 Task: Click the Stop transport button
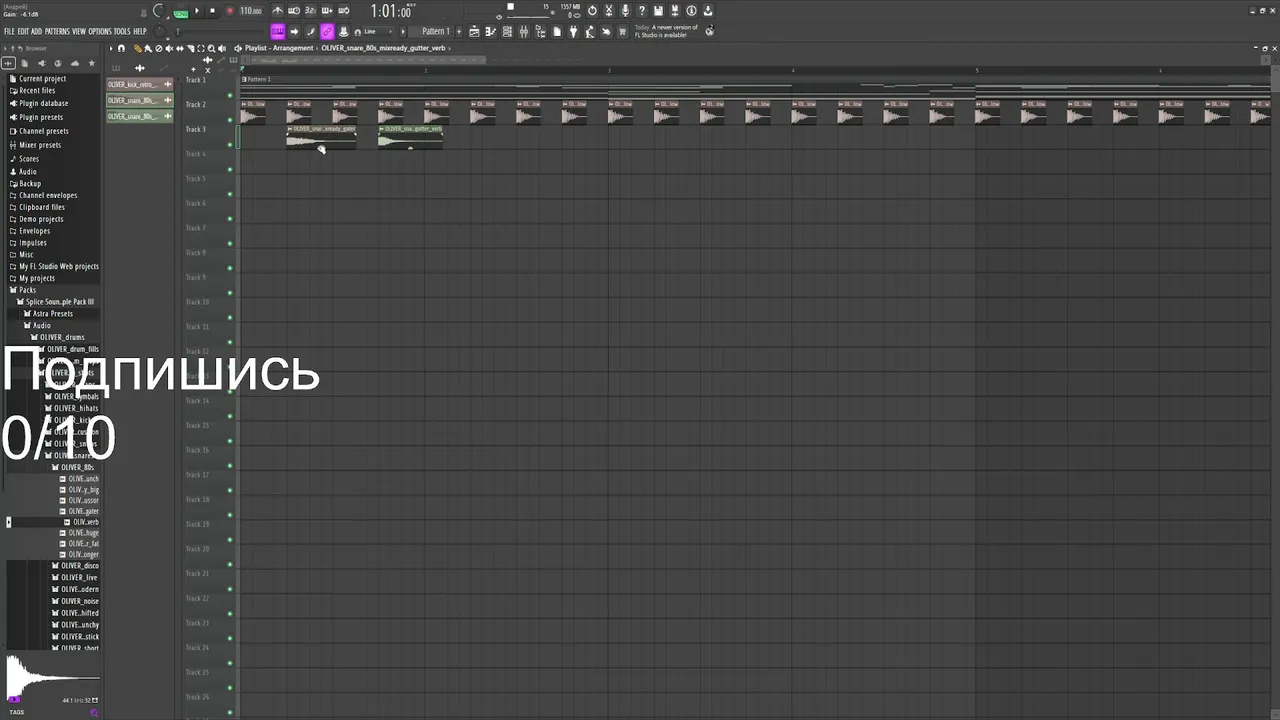pos(212,11)
